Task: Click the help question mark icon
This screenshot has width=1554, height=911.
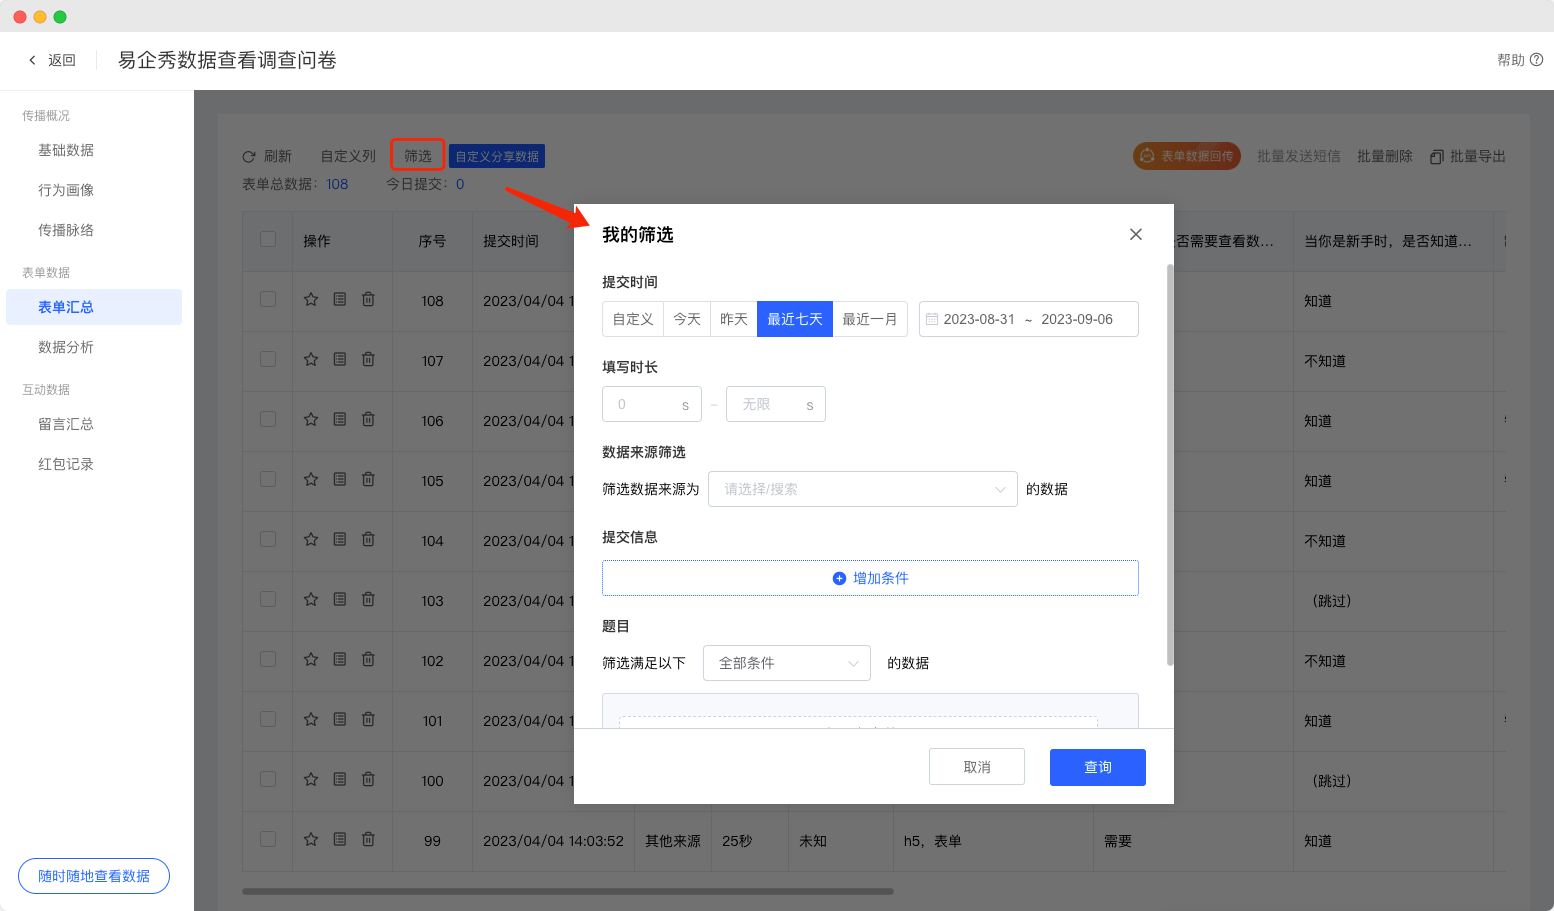Action: pos(1536,60)
